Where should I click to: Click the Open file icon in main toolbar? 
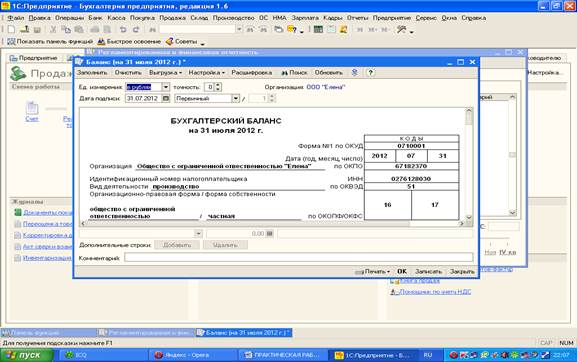(x=25, y=30)
